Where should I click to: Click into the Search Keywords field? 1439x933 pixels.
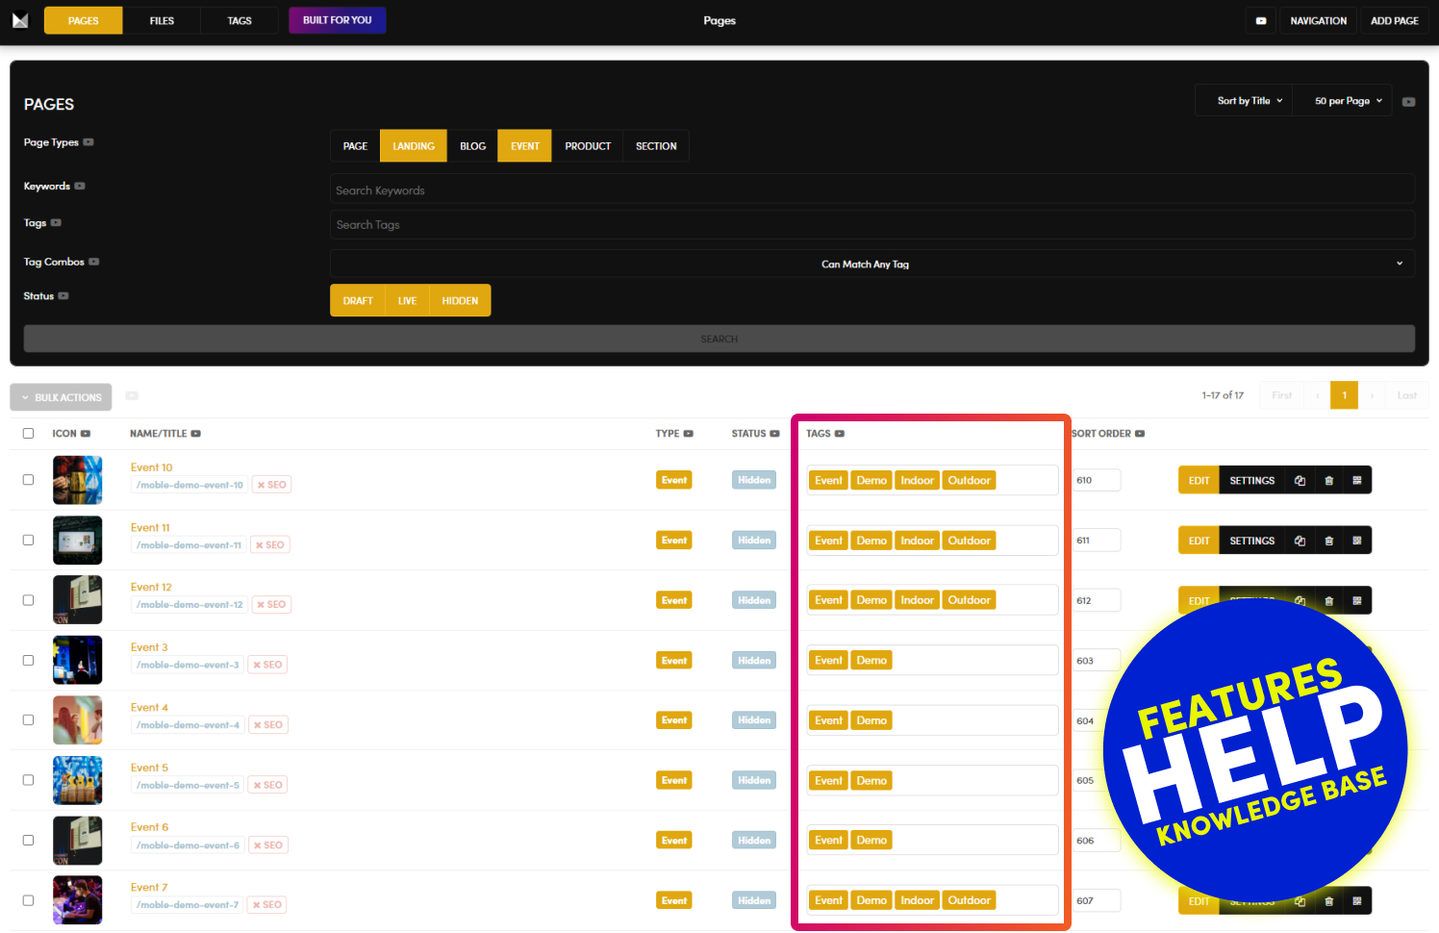(871, 190)
